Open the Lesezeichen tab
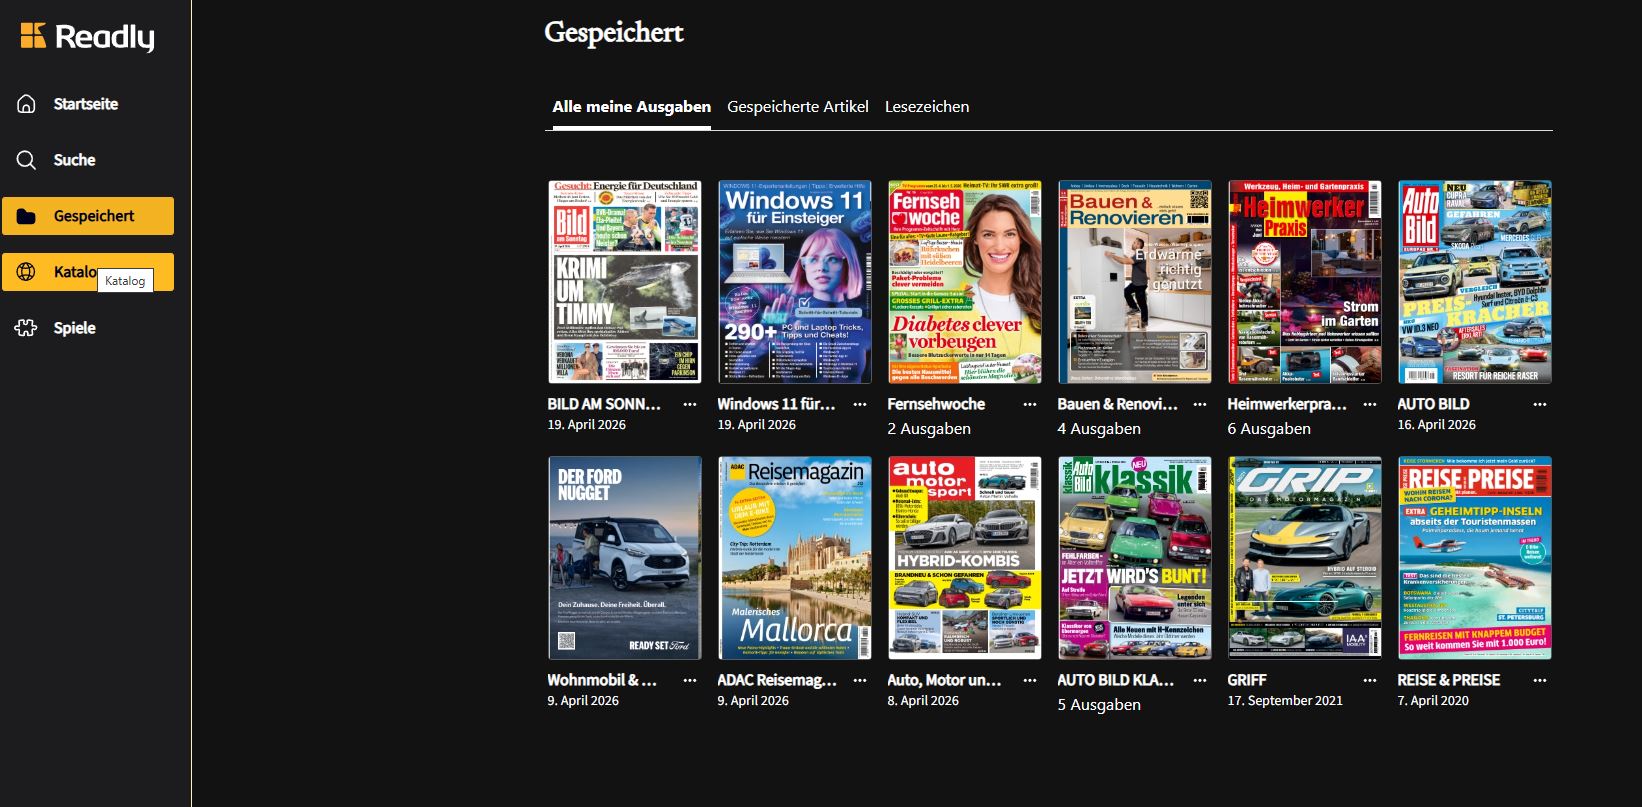The width and height of the screenshot is (1642, 807). [x=926, y=107]
